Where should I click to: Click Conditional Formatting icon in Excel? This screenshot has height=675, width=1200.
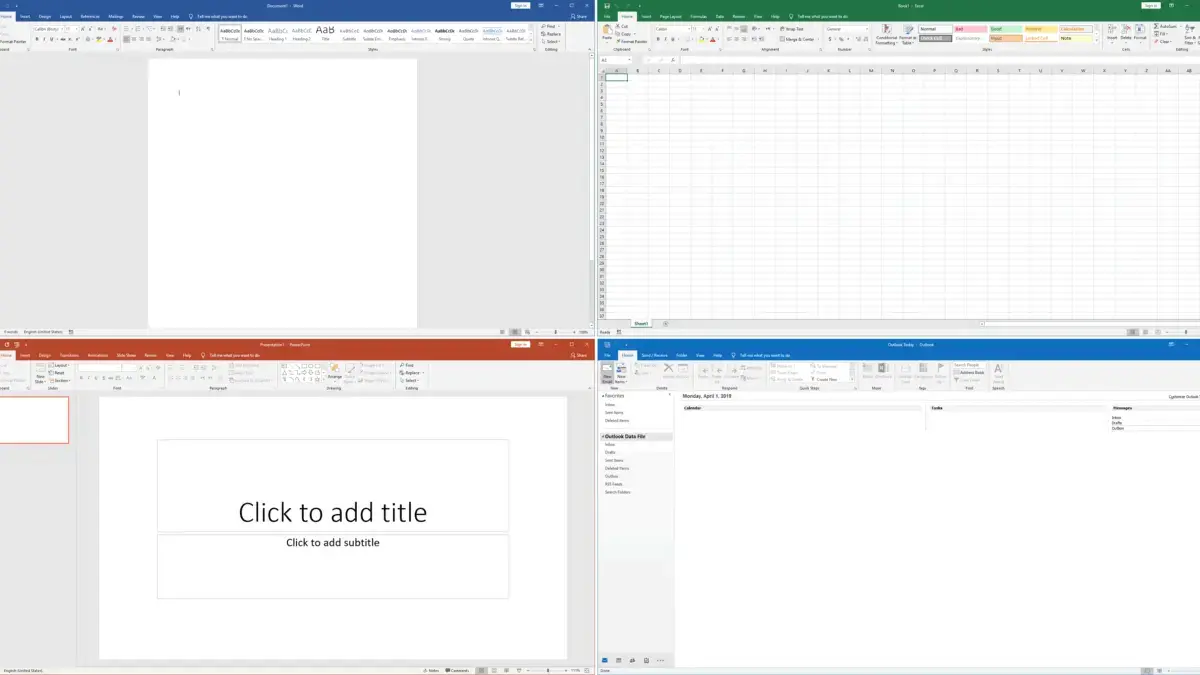886,30
